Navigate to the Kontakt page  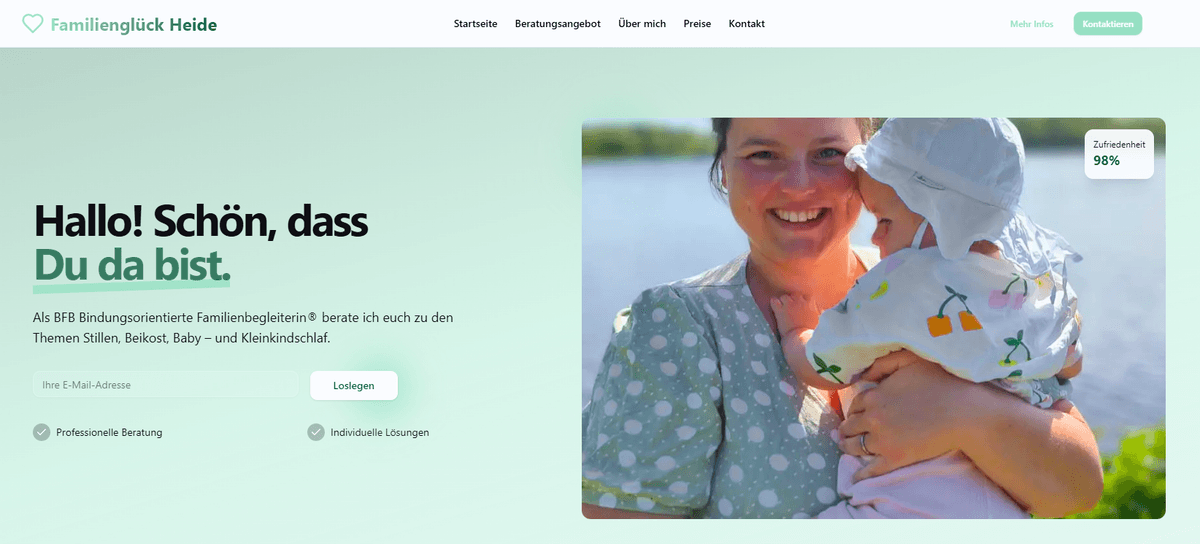click(747, 24)
